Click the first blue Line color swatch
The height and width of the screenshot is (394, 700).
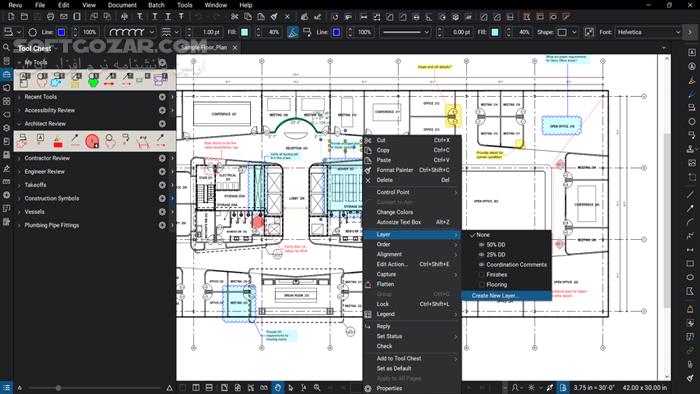pos(61,32)
